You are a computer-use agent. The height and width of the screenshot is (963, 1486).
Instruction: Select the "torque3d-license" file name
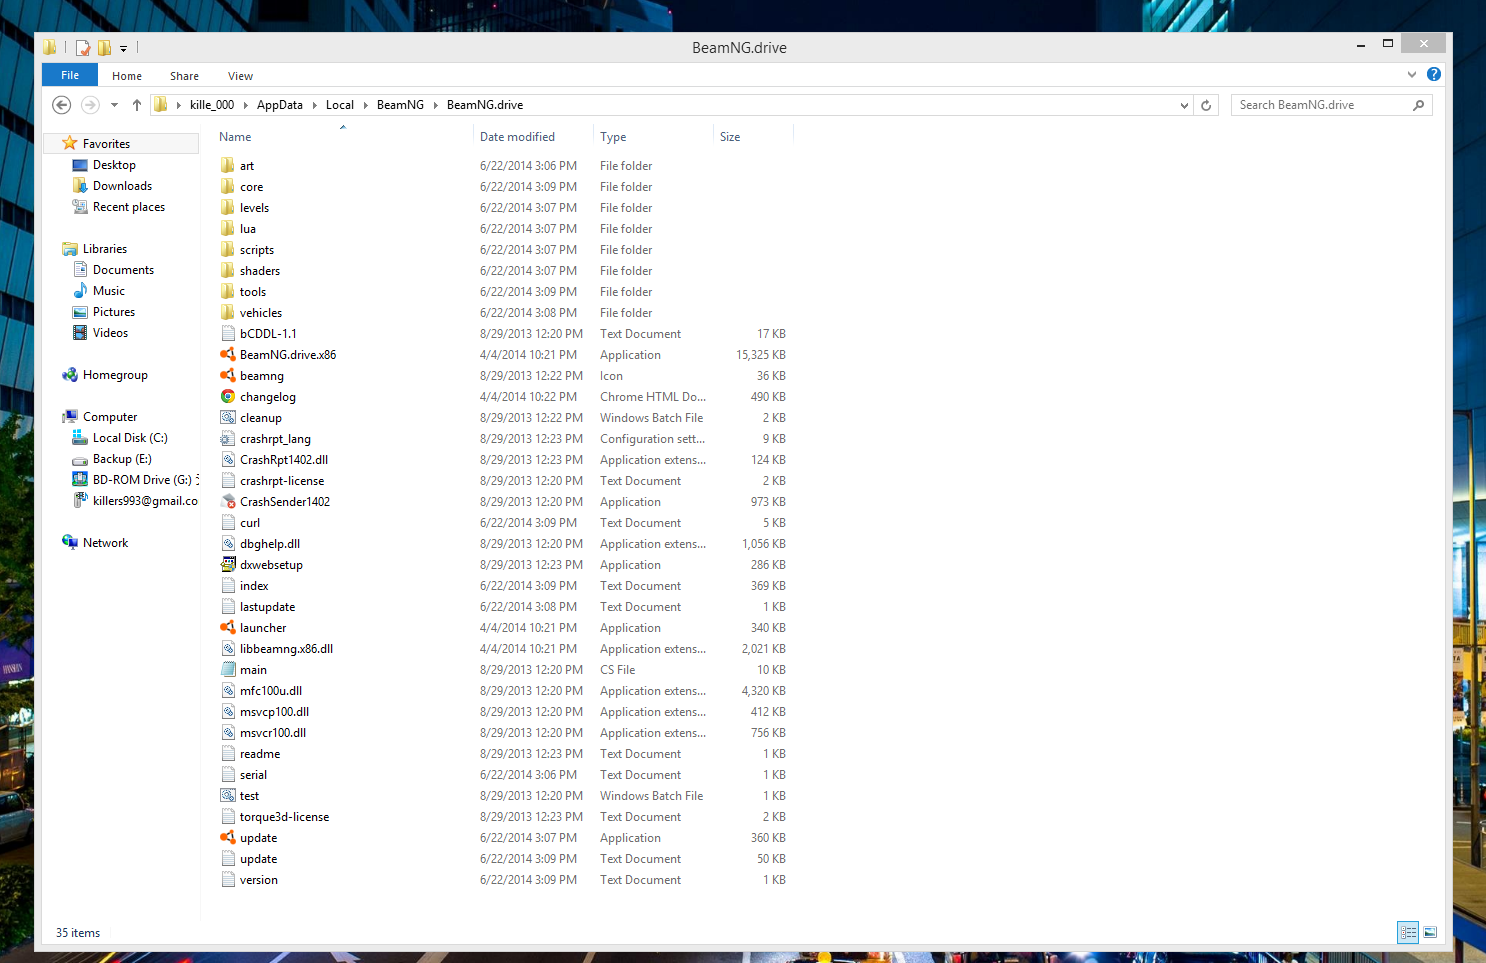coord(284,817)
